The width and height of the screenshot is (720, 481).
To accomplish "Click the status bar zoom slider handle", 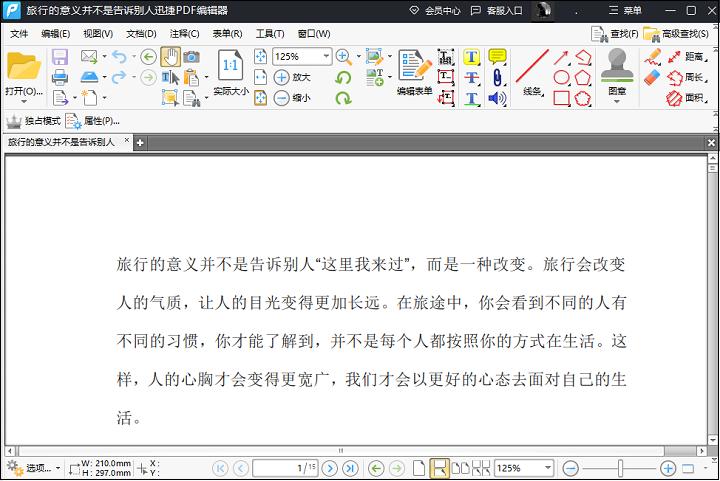I will click(620, 468).
